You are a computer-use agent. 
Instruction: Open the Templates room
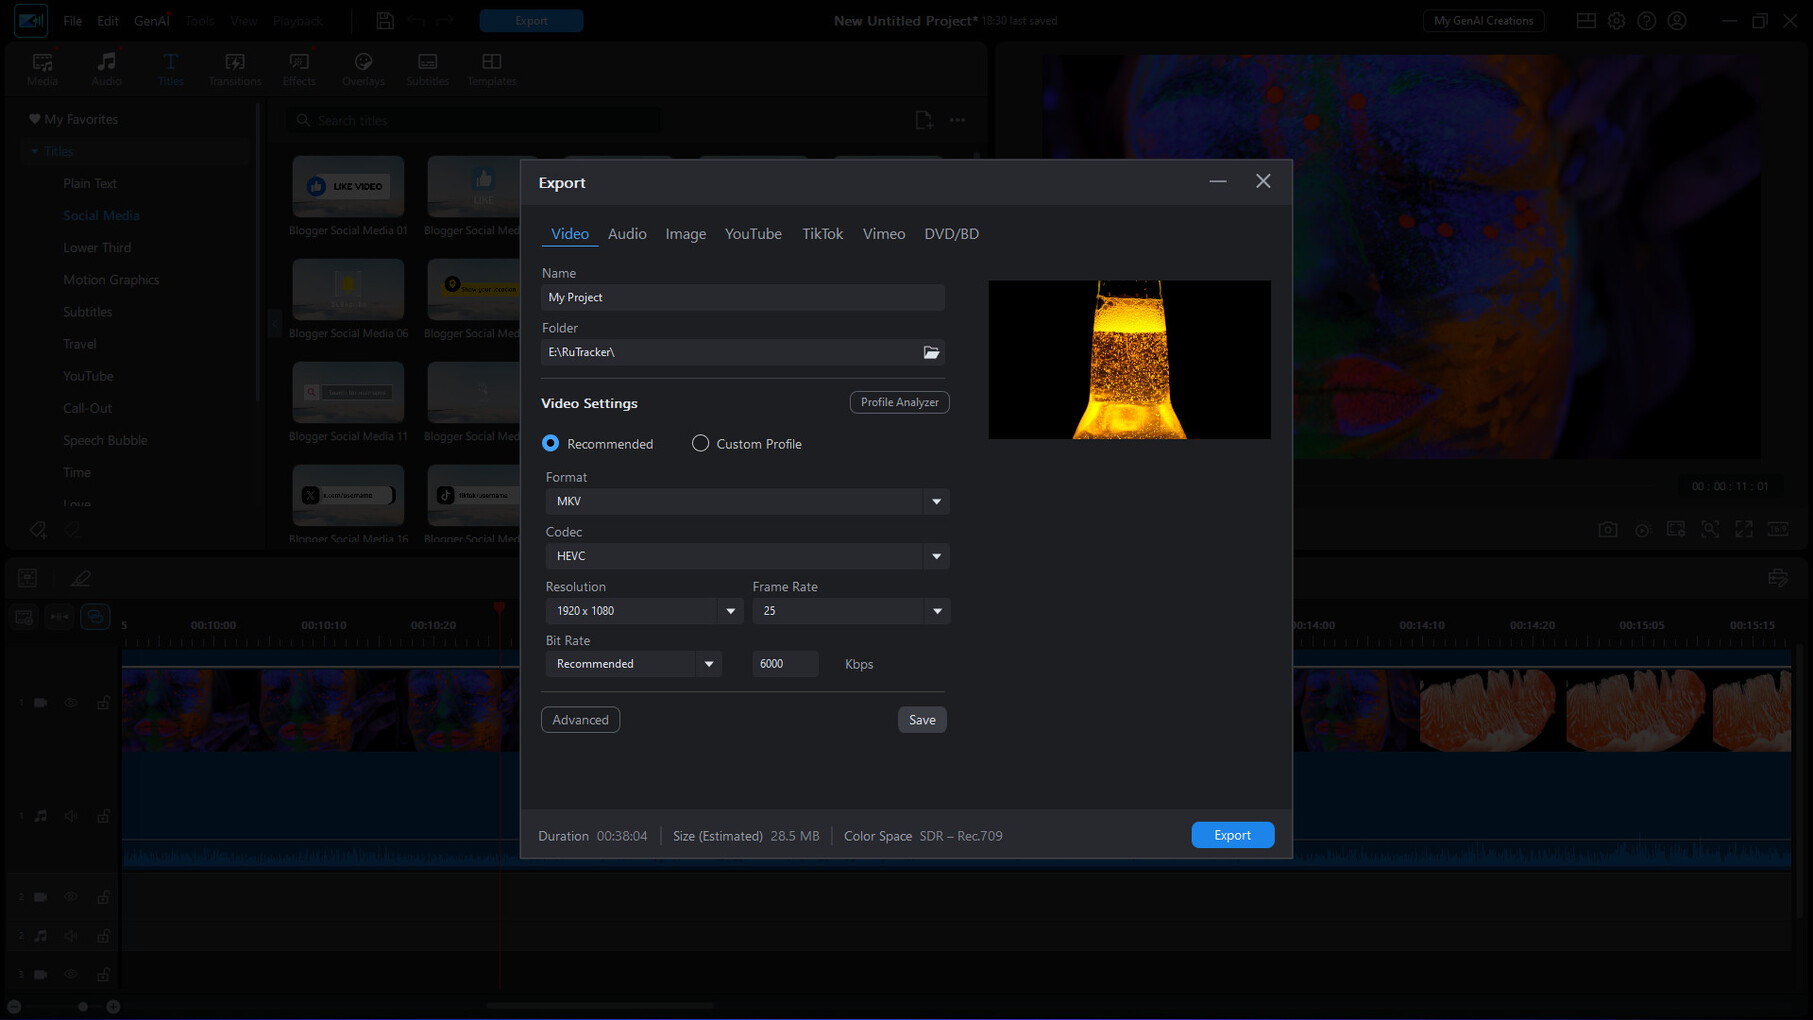491,69
